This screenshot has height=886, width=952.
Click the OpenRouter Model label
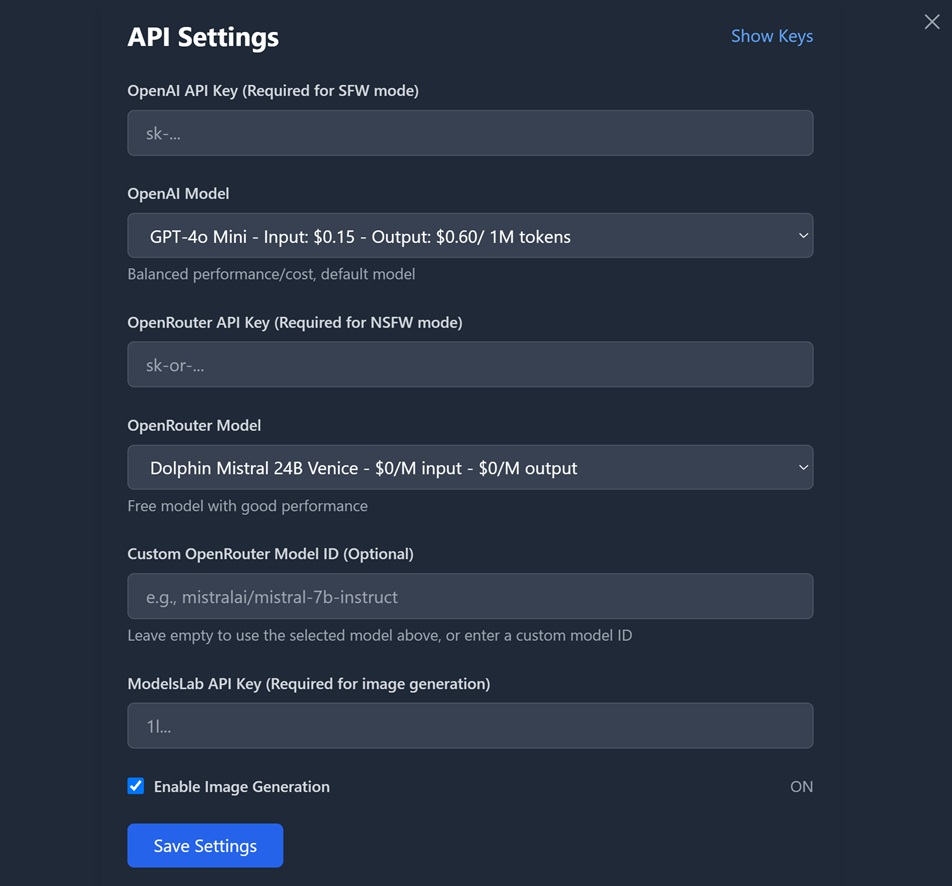click(194, 426)
